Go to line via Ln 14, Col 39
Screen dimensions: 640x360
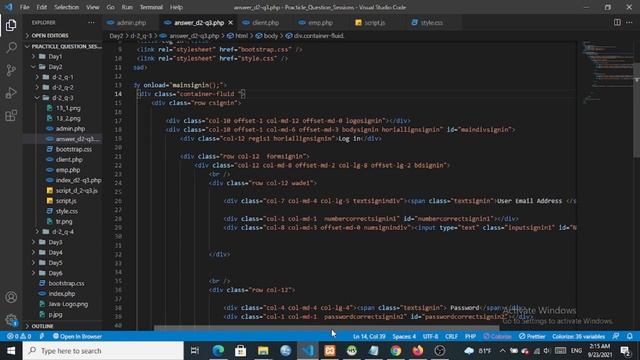pyautogui.click(x=369, y=336)
